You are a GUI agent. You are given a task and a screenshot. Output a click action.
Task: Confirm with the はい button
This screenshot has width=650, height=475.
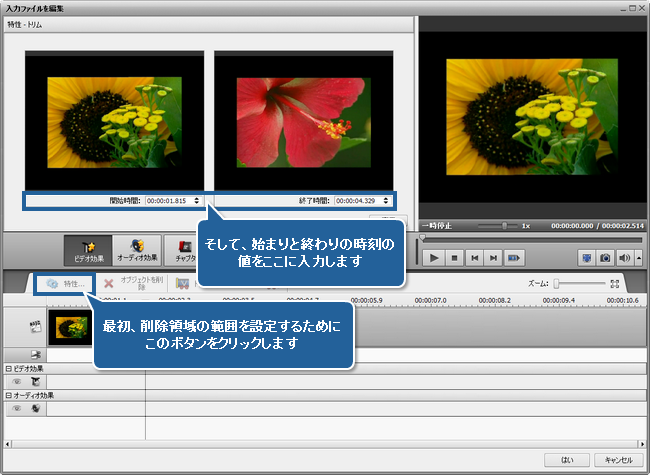point(567,460)
